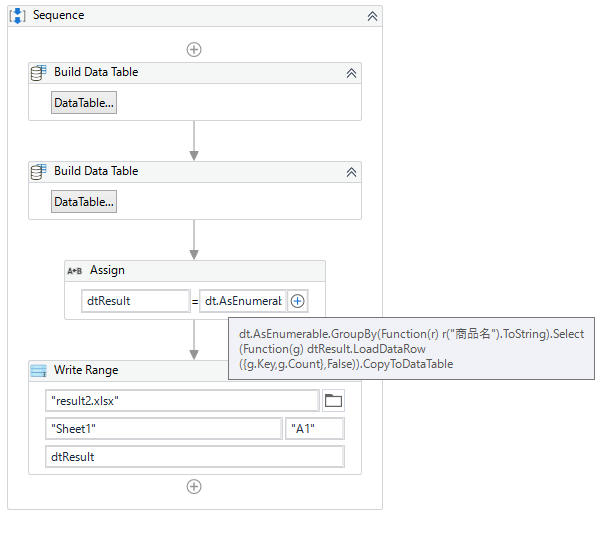This screenshot has width=605, height=543.
Task: Edit the "result2.xlsx" workbook path field
Action: 182,401
